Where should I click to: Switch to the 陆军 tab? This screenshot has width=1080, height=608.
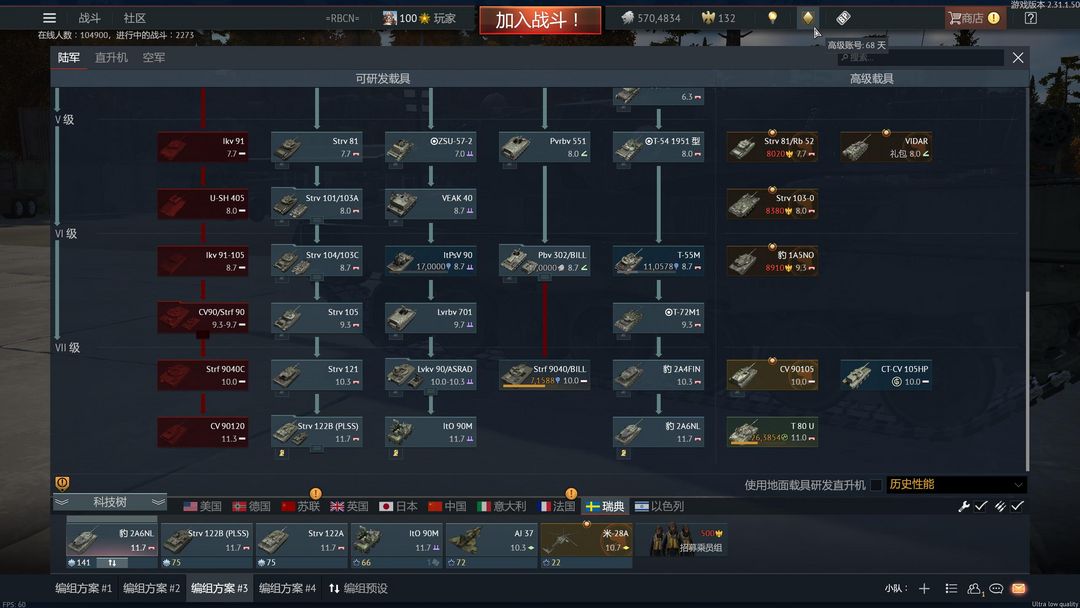[x=68, y=57]
